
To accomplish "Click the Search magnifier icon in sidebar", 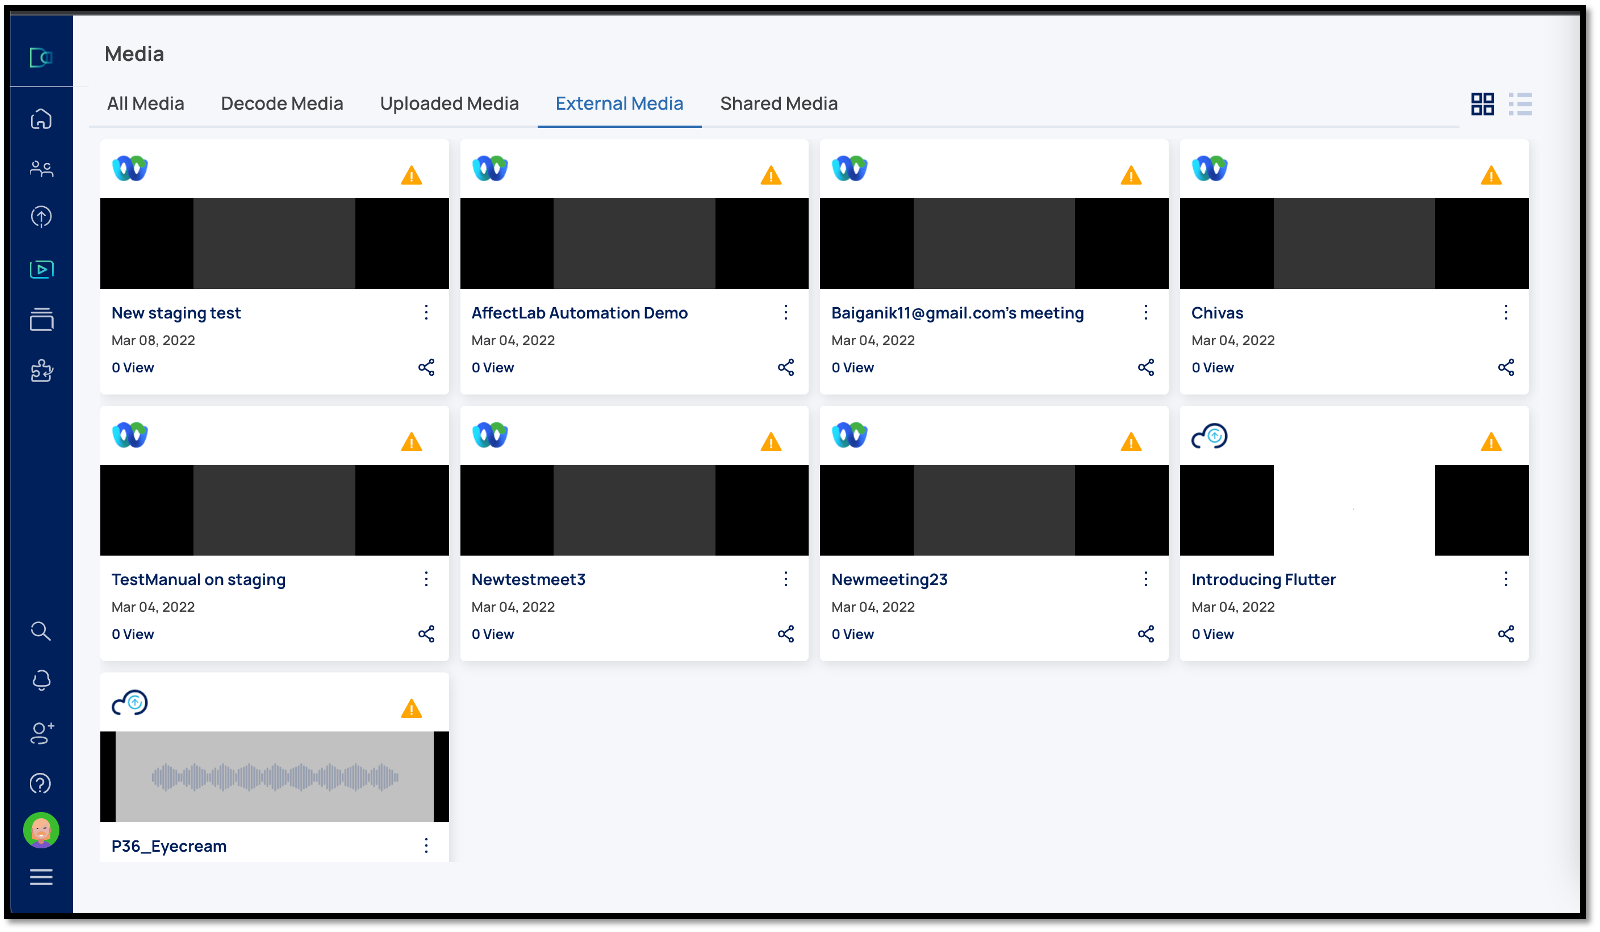I will click(41, 631).
